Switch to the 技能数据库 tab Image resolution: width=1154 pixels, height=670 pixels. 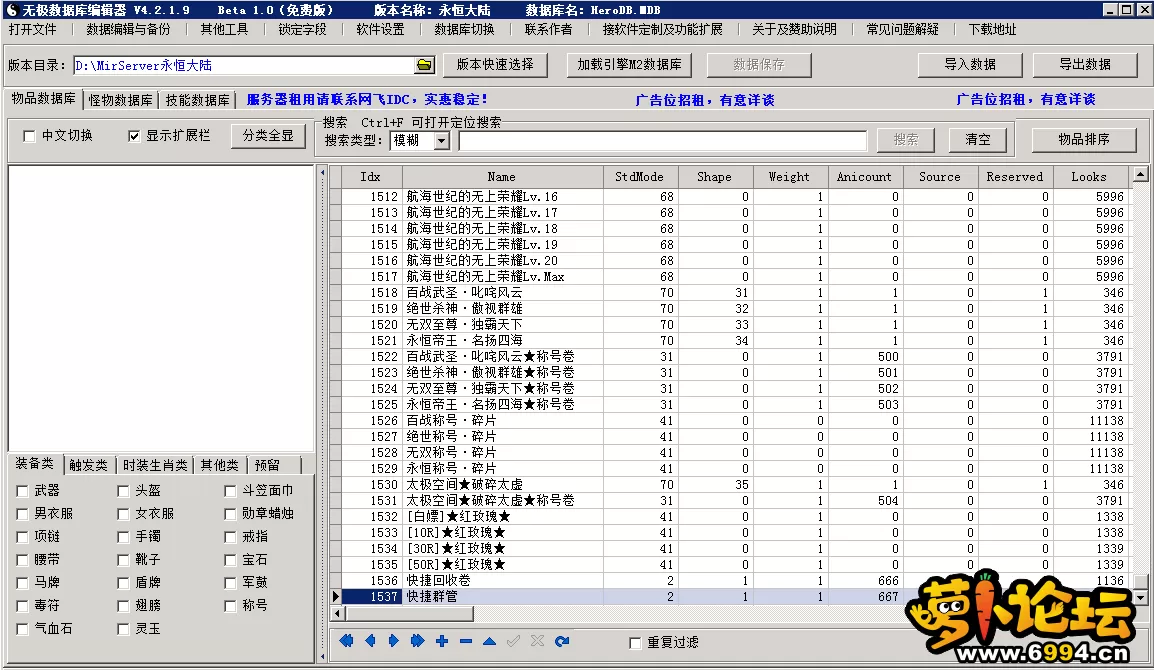pos(197,100)
